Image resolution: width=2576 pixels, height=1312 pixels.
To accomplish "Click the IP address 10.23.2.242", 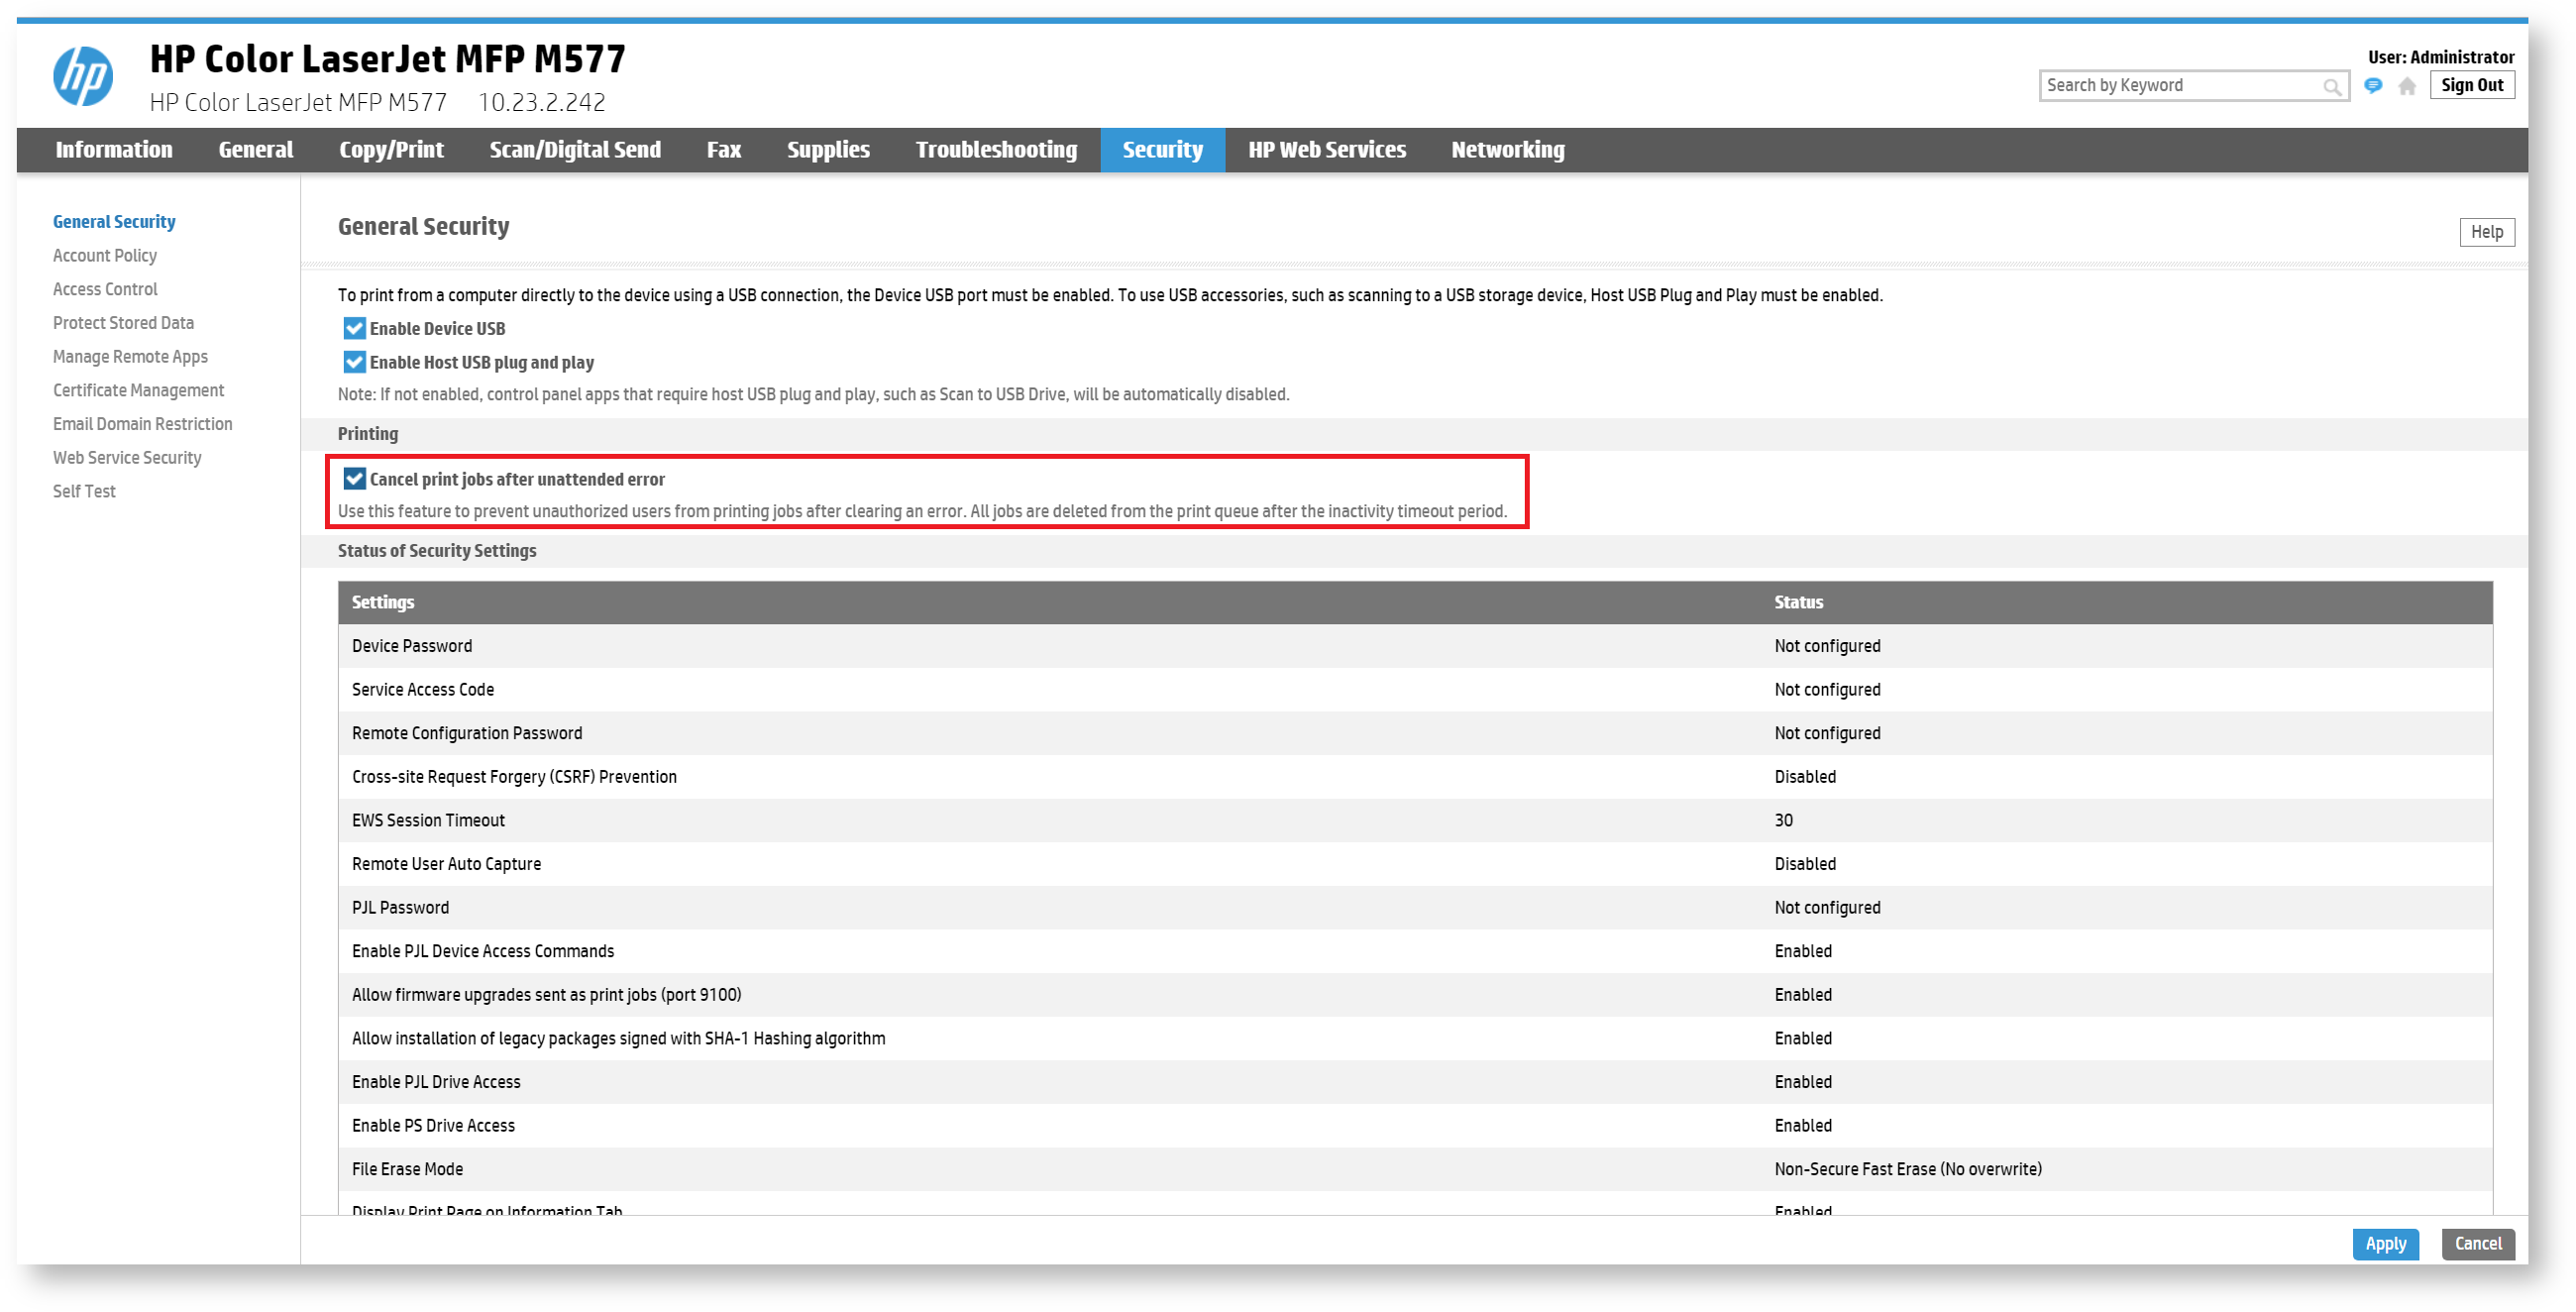I will 541,103.
